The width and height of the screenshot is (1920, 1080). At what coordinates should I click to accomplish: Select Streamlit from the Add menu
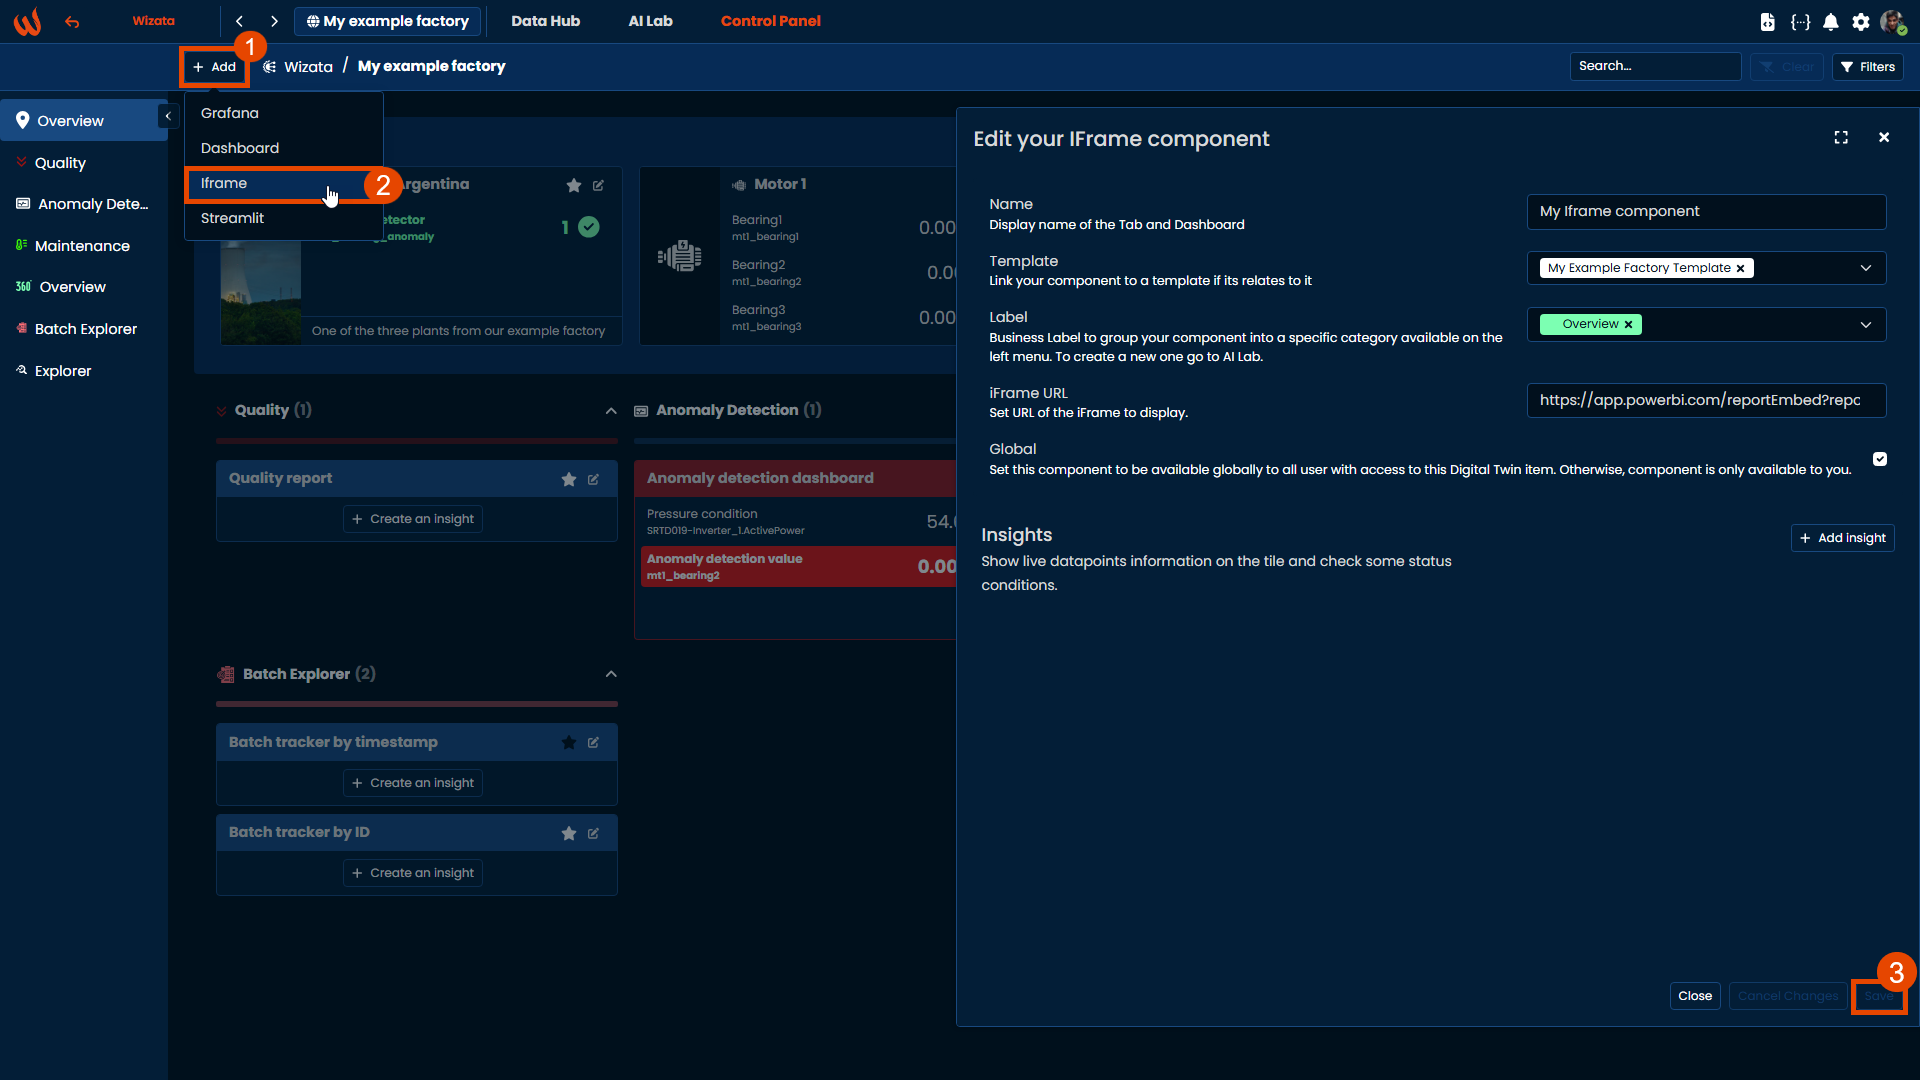coord(232,218)
